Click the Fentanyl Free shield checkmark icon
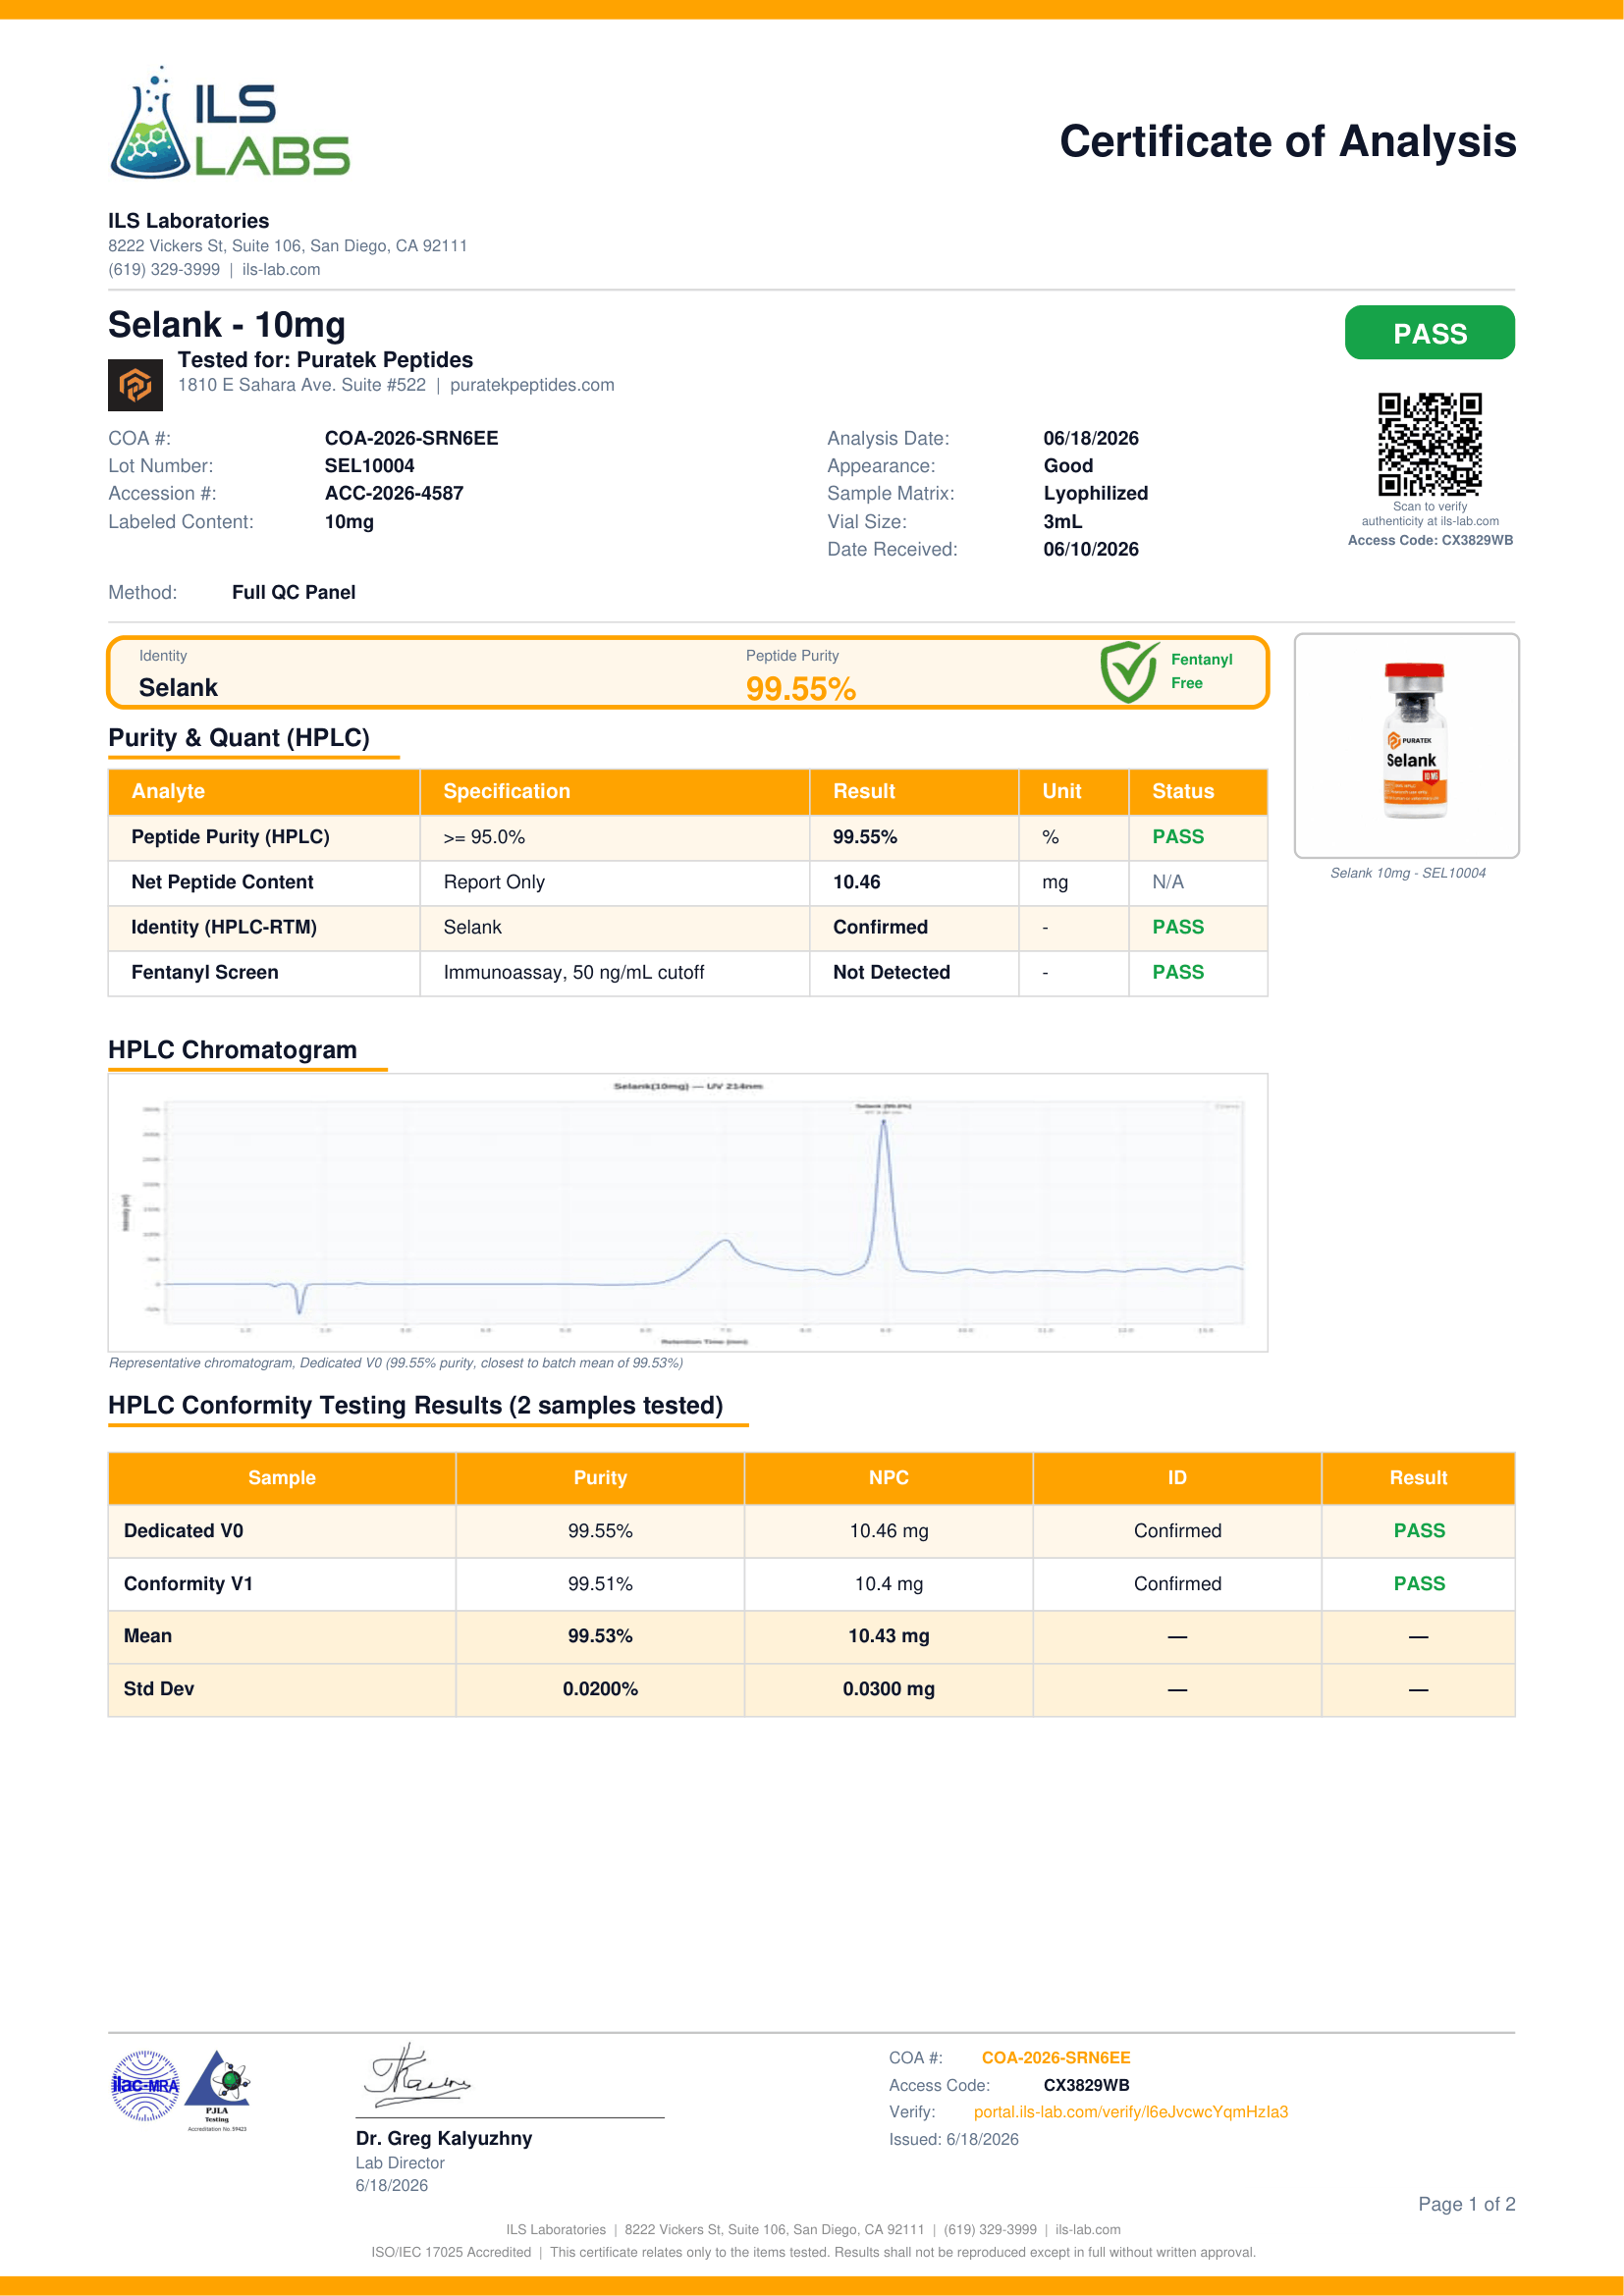1624x2296 pixels. [1129, 672]
